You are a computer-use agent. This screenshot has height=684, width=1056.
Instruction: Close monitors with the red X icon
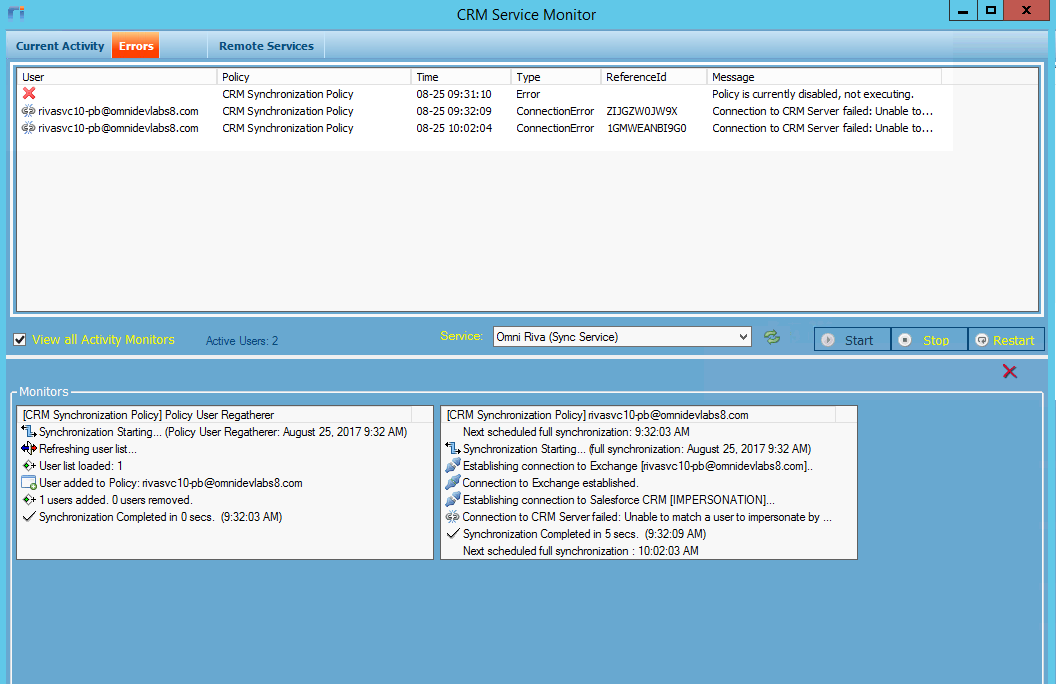point(1010,372)
